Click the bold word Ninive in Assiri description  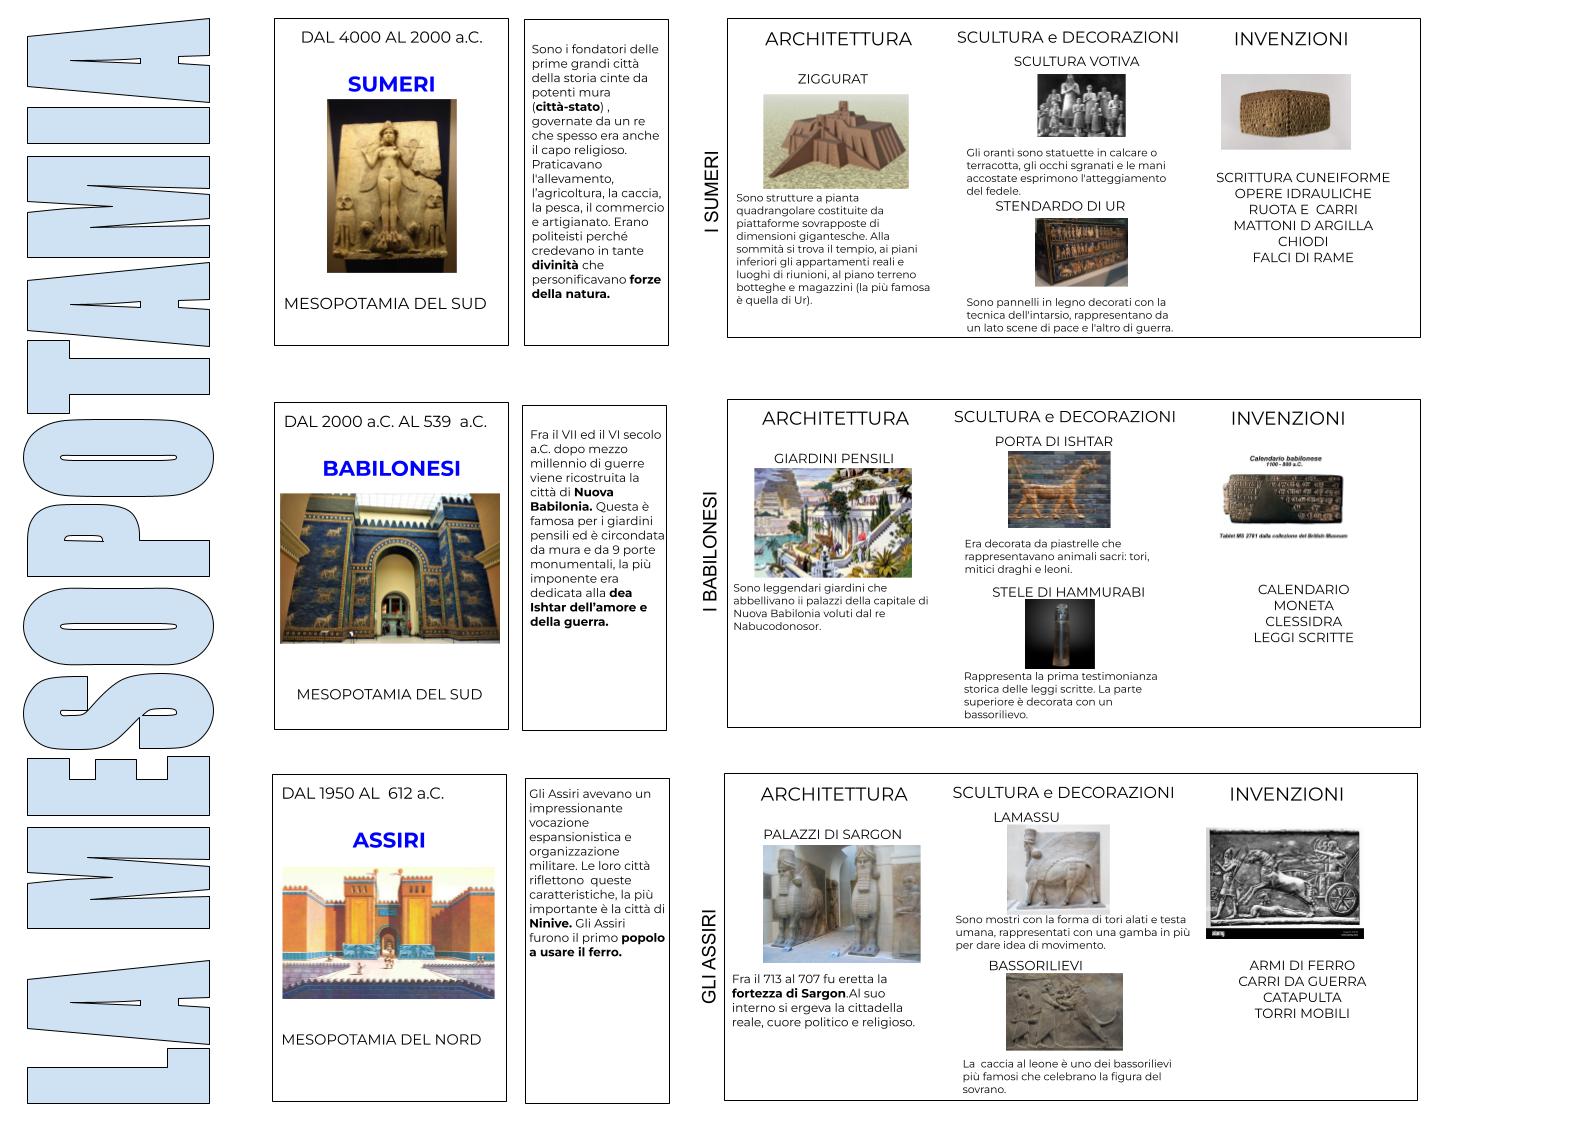click(550, 923)
